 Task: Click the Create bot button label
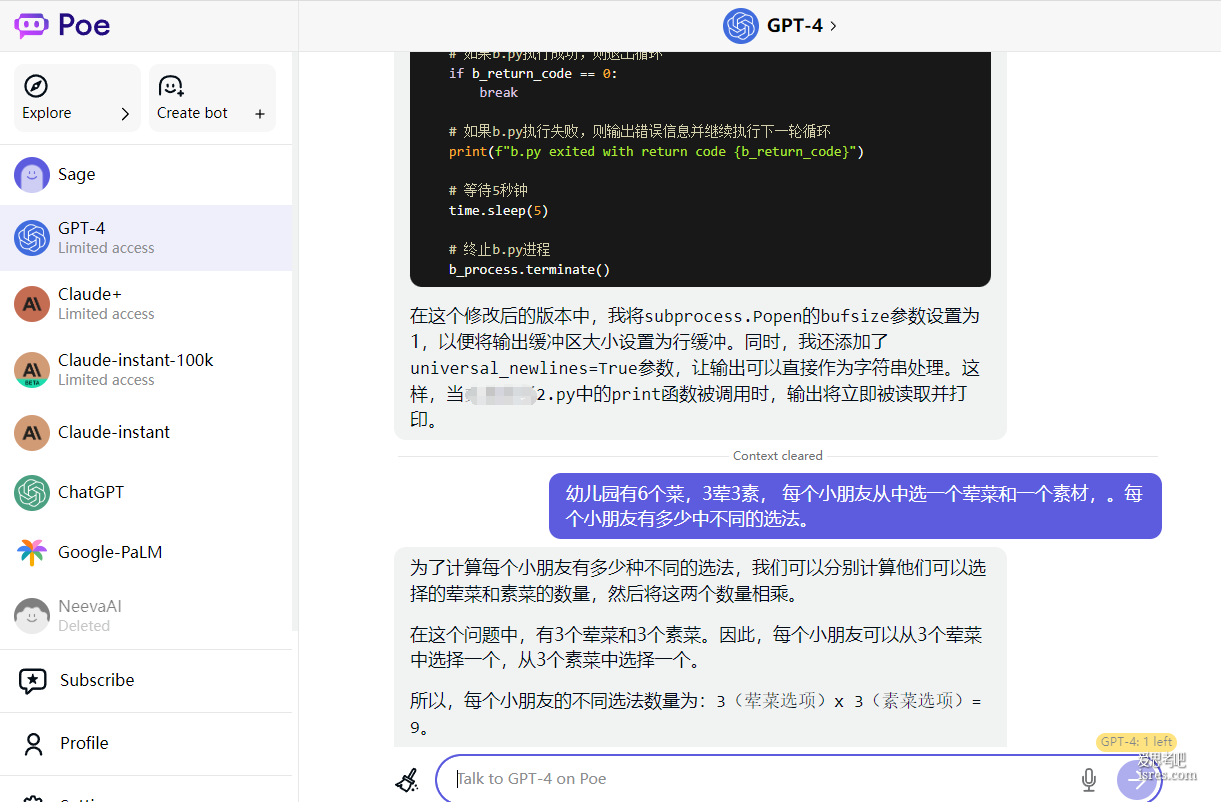pyautogui.click(x=192, y=113)
